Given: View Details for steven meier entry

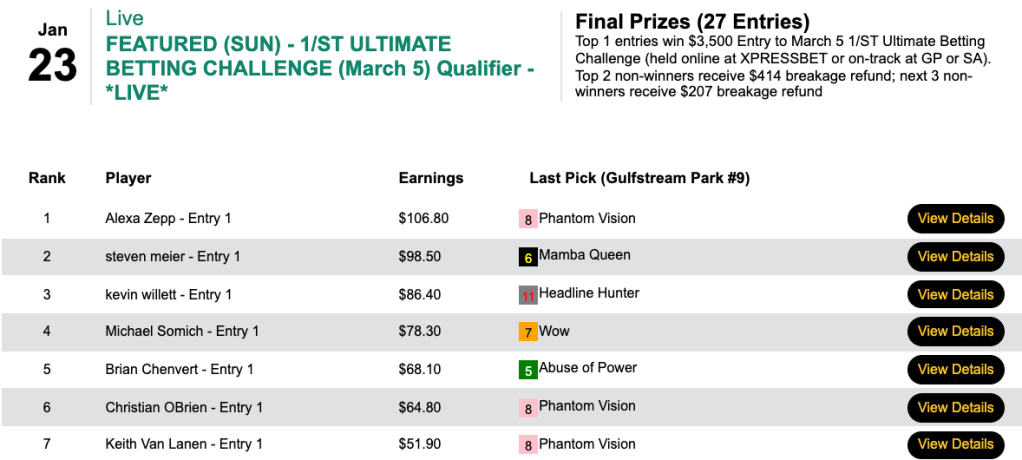Looking at the screenshot, I should (955, 257).
